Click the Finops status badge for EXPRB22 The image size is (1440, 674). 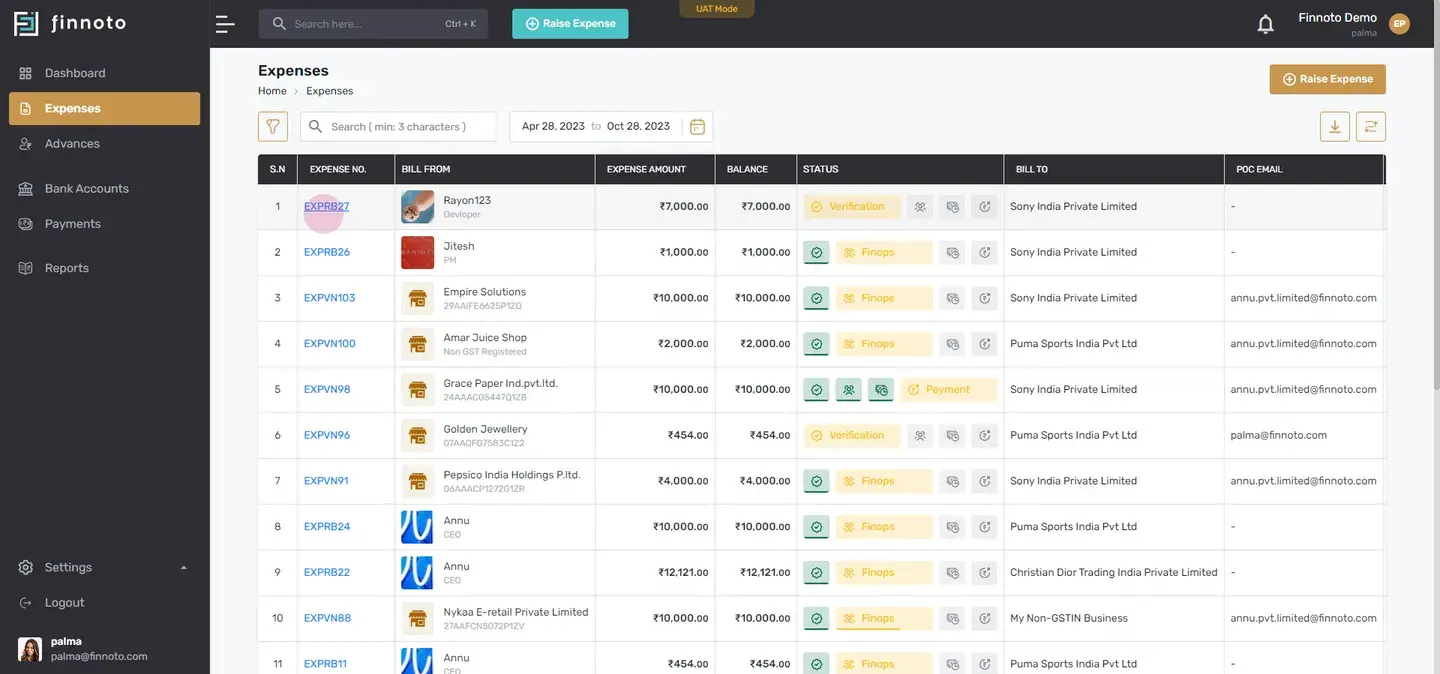pyautogui.click(x=884, y=573)
